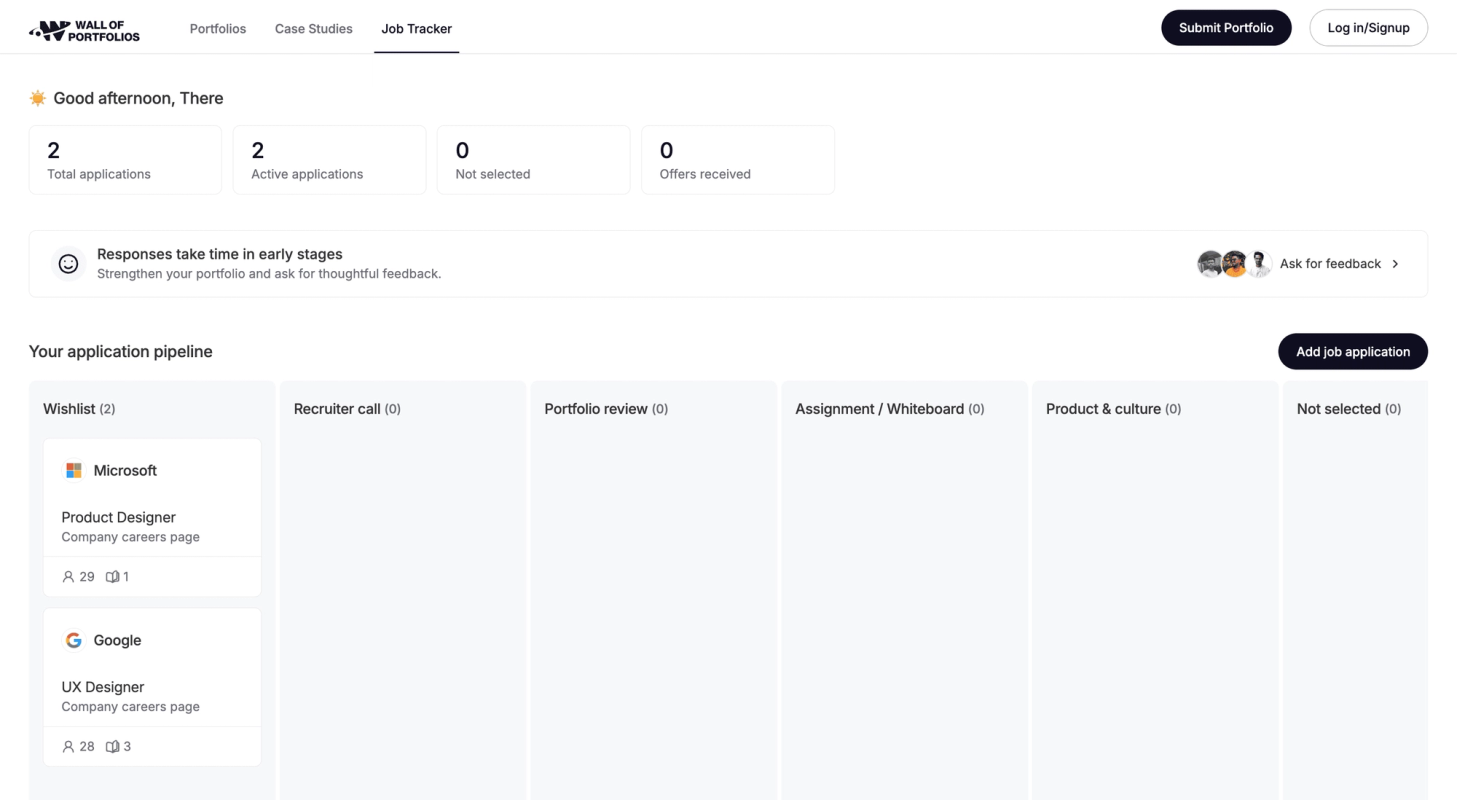Click the Submit Portfolio button
This screenshot has height=800, width=1457.
coord(1226,28)
